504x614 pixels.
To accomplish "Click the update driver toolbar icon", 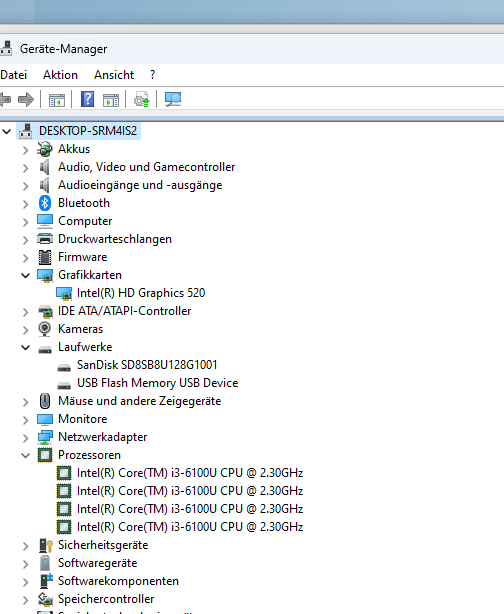I will tap(142, 99).
